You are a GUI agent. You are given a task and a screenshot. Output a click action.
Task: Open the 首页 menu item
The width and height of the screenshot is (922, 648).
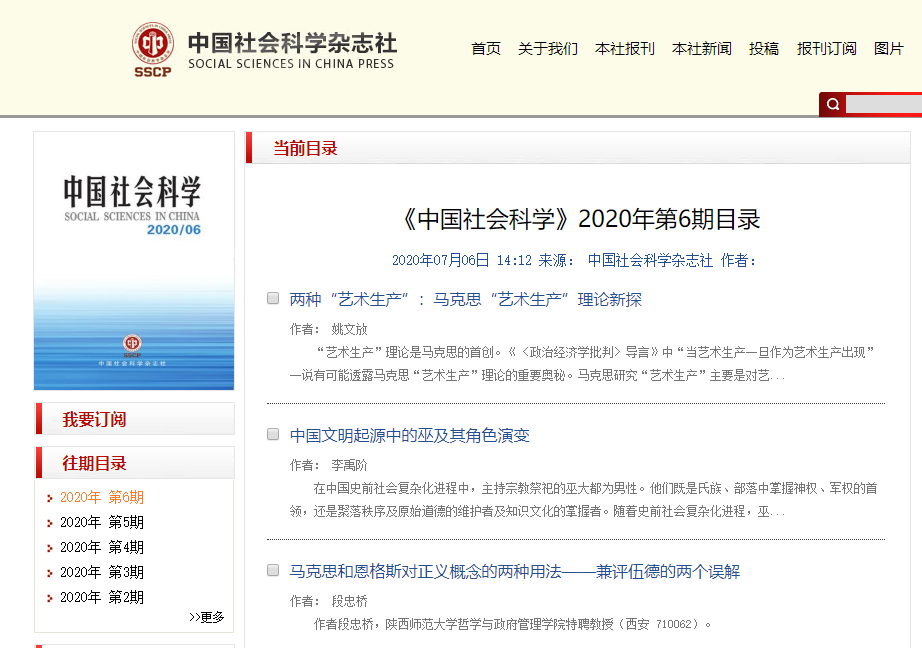(x=486, y=49)
